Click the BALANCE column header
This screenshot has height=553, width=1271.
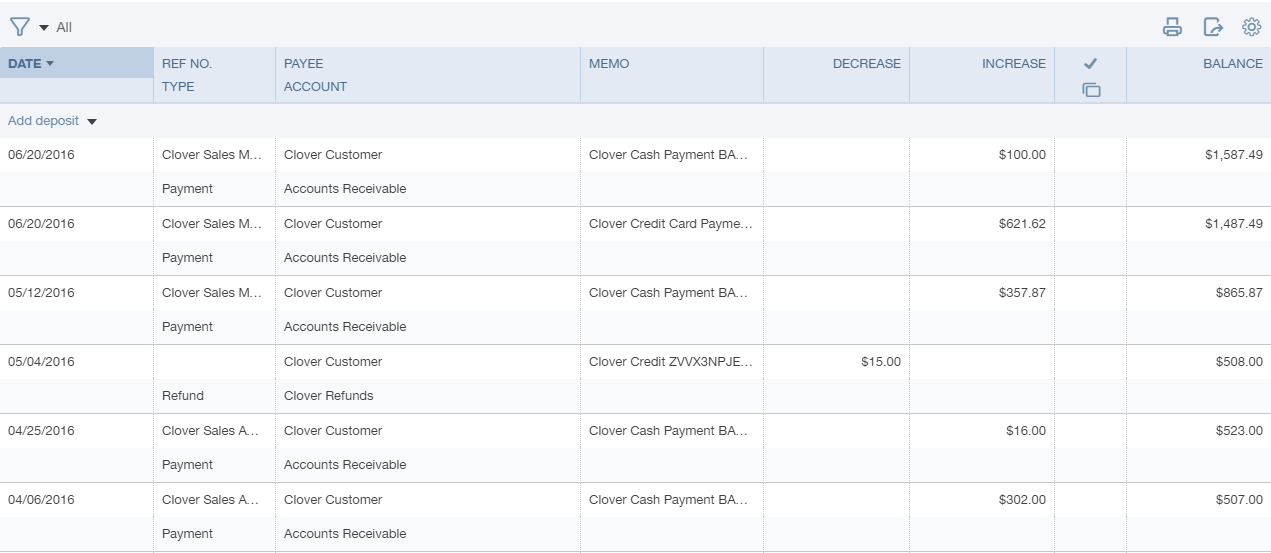coord(1232,63)
